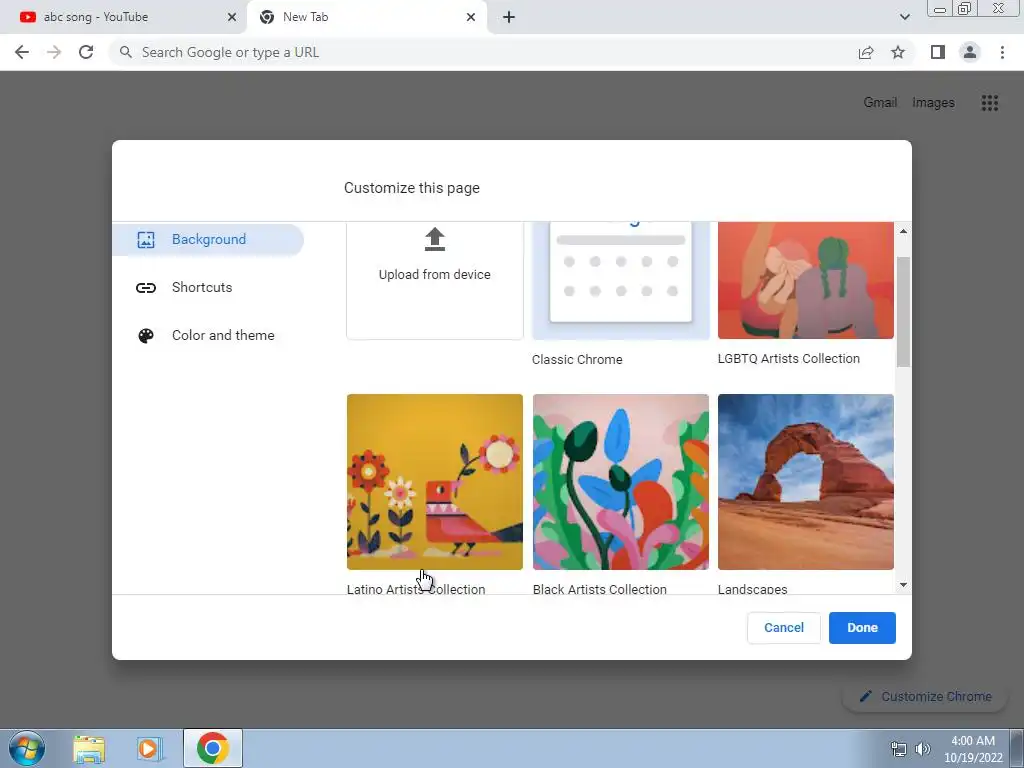Open the volume speaker tray icon
The height and width of the screenshot is (768, 1024).
pyautogui.click(x=923, y=749)
